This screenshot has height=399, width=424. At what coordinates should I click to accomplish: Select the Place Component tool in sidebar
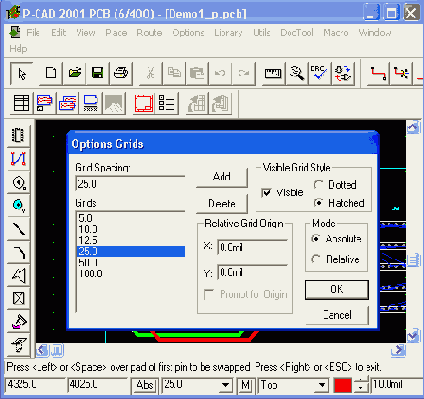point(18,135)
